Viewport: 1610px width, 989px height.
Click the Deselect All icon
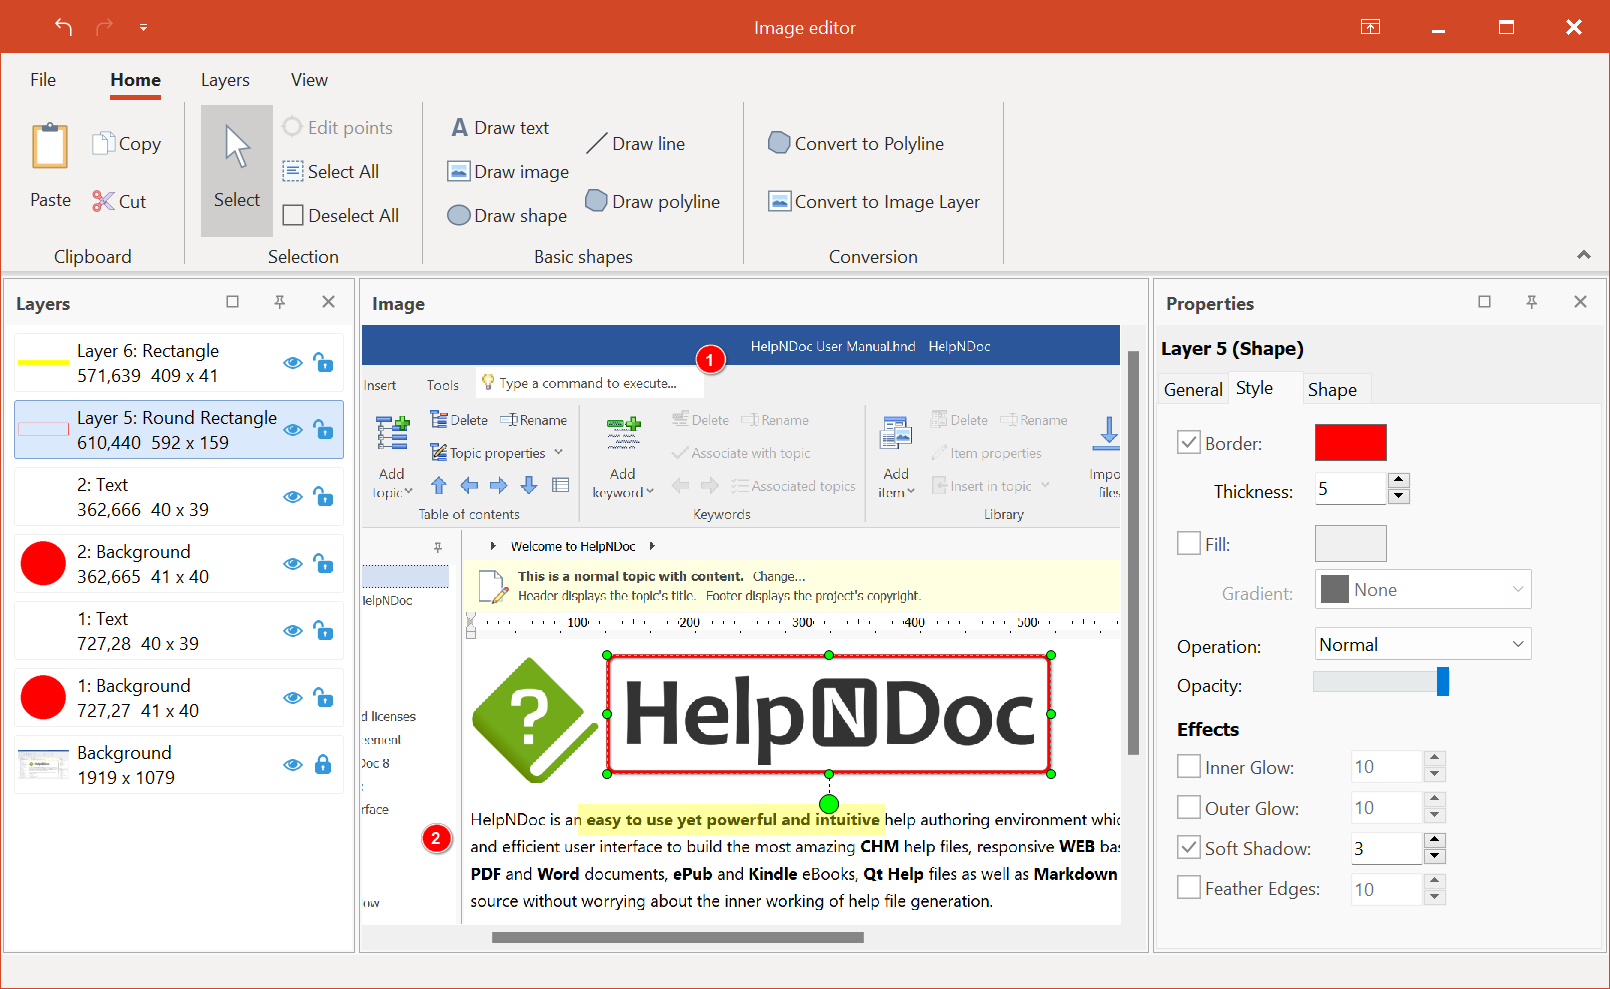pyautogui.click(x=293, y=215)
